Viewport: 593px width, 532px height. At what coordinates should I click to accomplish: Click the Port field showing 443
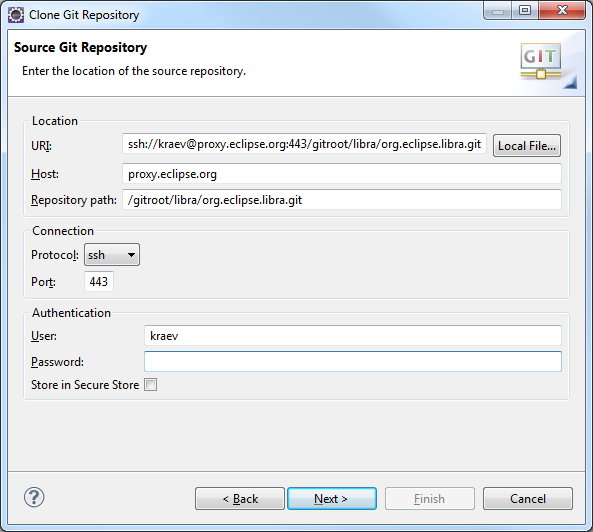(99, 282)
